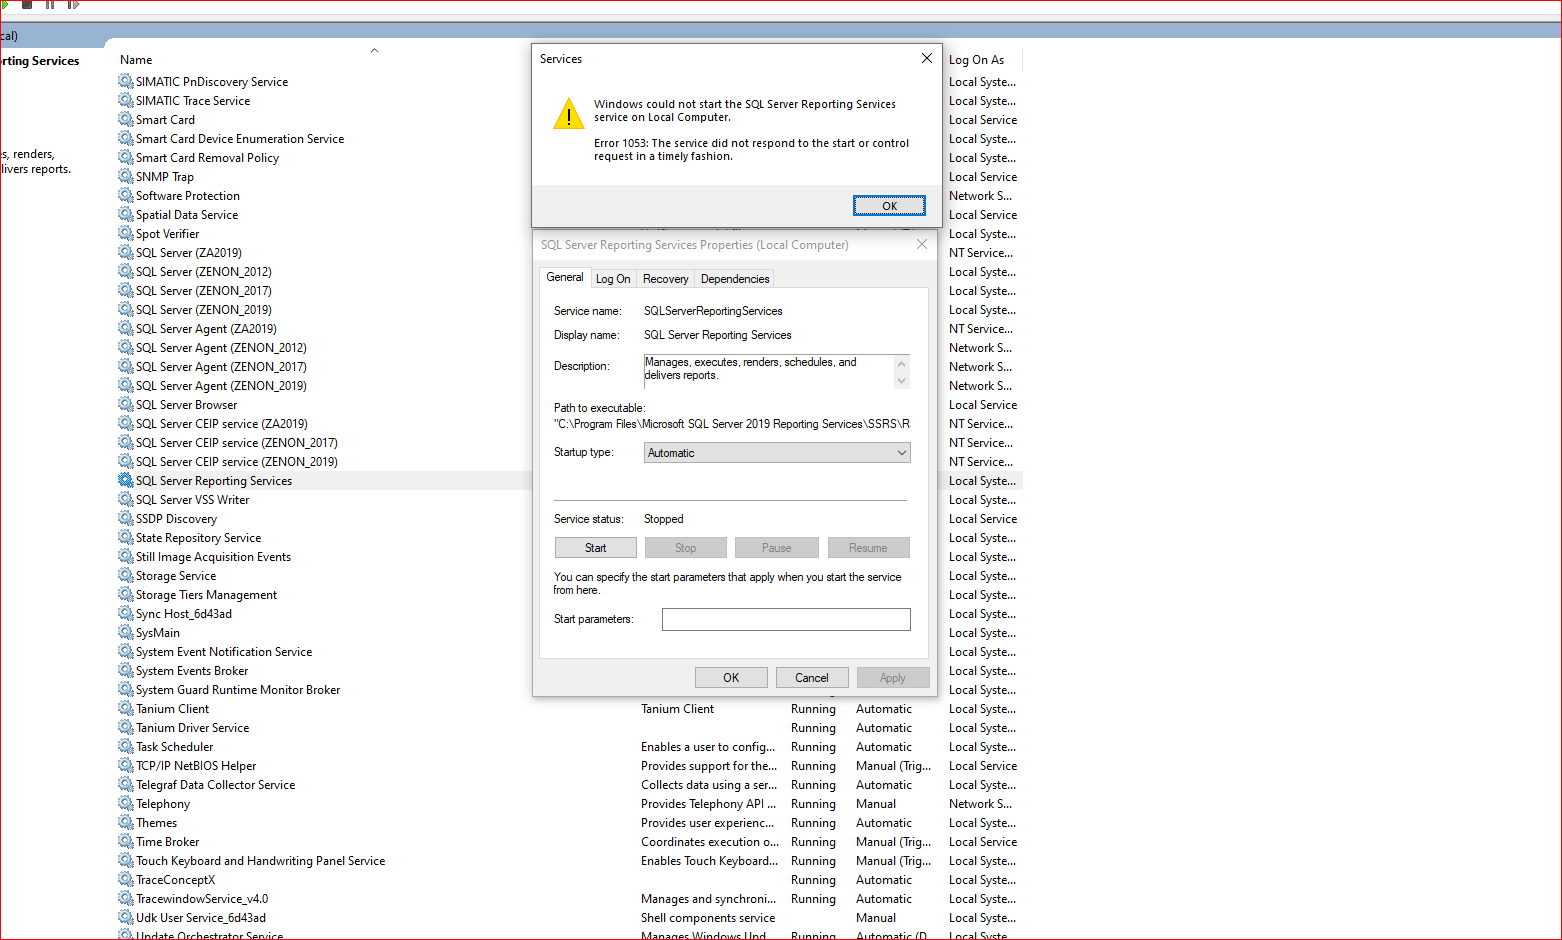Open the Dependencies tab
The width and height of the screenshot is (1562, 940).
coord(735,279)
